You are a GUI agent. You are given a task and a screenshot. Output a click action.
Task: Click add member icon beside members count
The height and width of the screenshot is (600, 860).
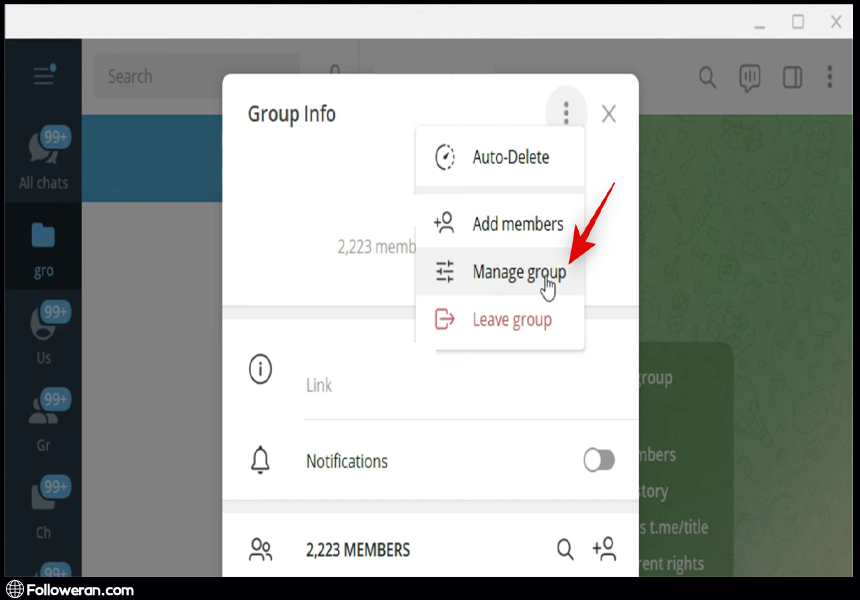click(x=604, y=549)
